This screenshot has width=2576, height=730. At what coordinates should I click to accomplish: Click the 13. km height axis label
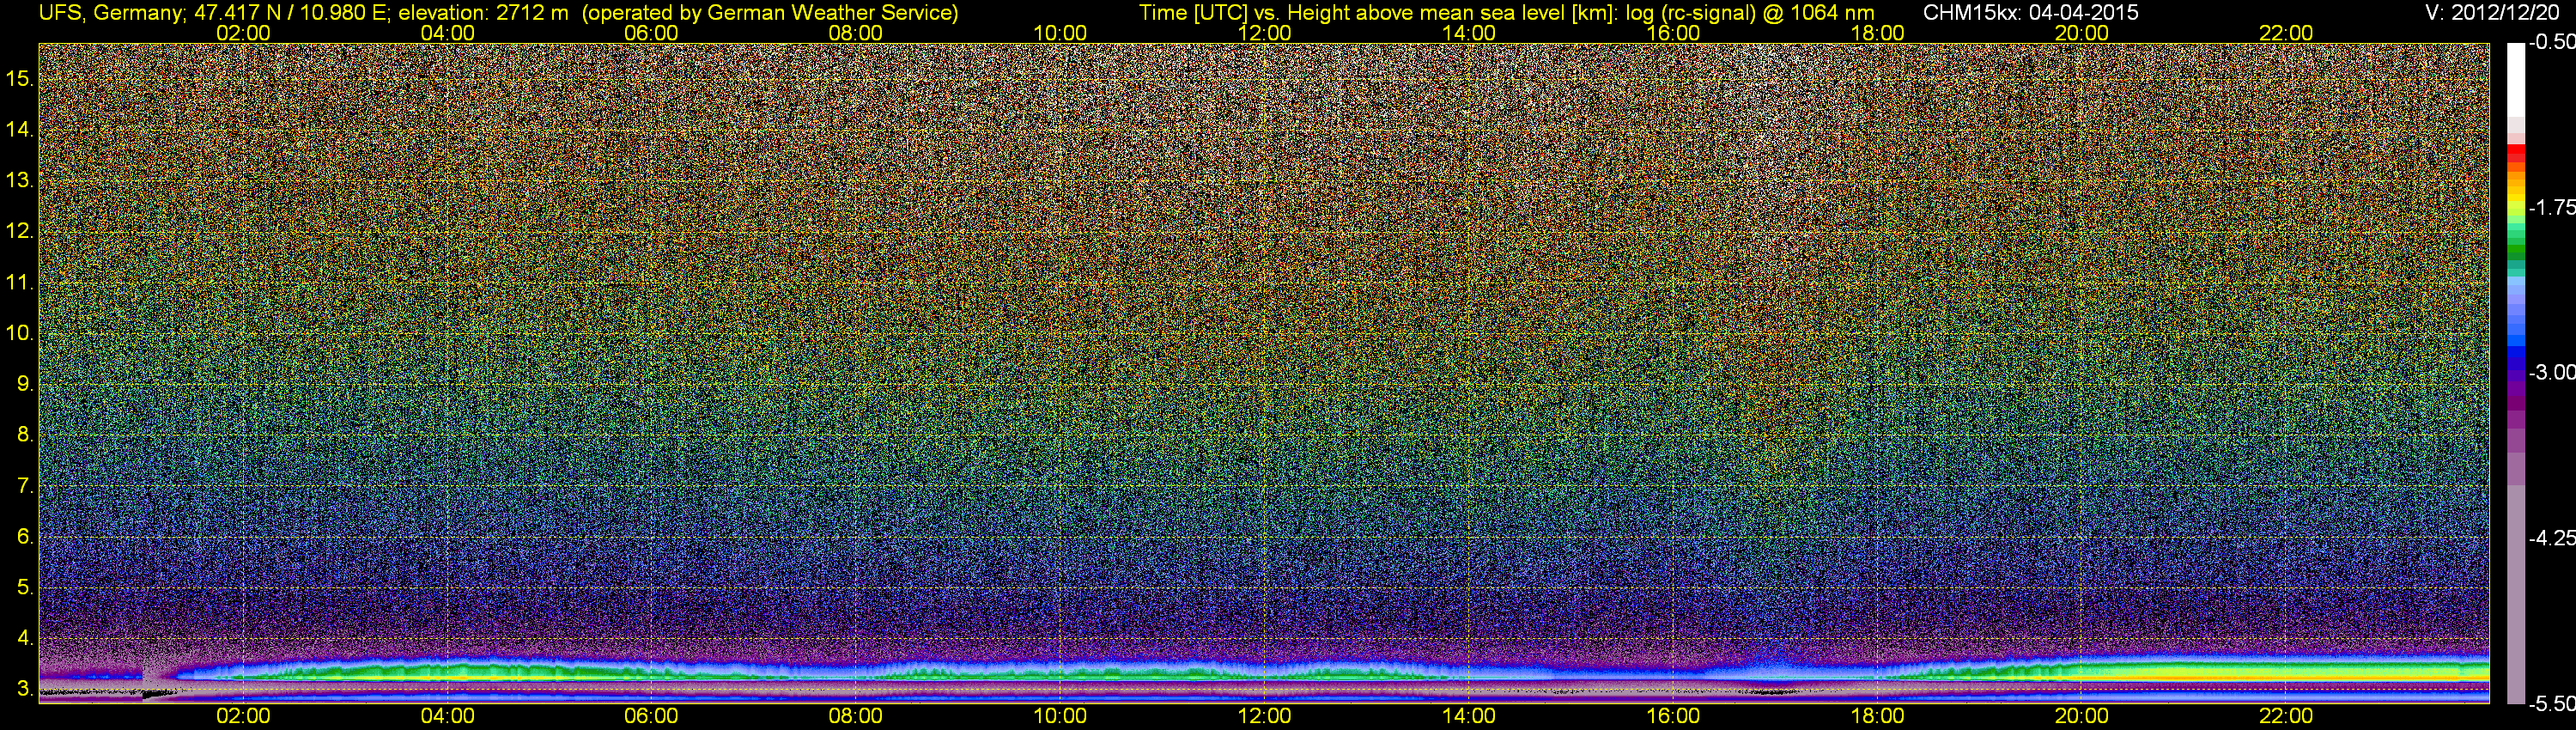coord(20,181)
